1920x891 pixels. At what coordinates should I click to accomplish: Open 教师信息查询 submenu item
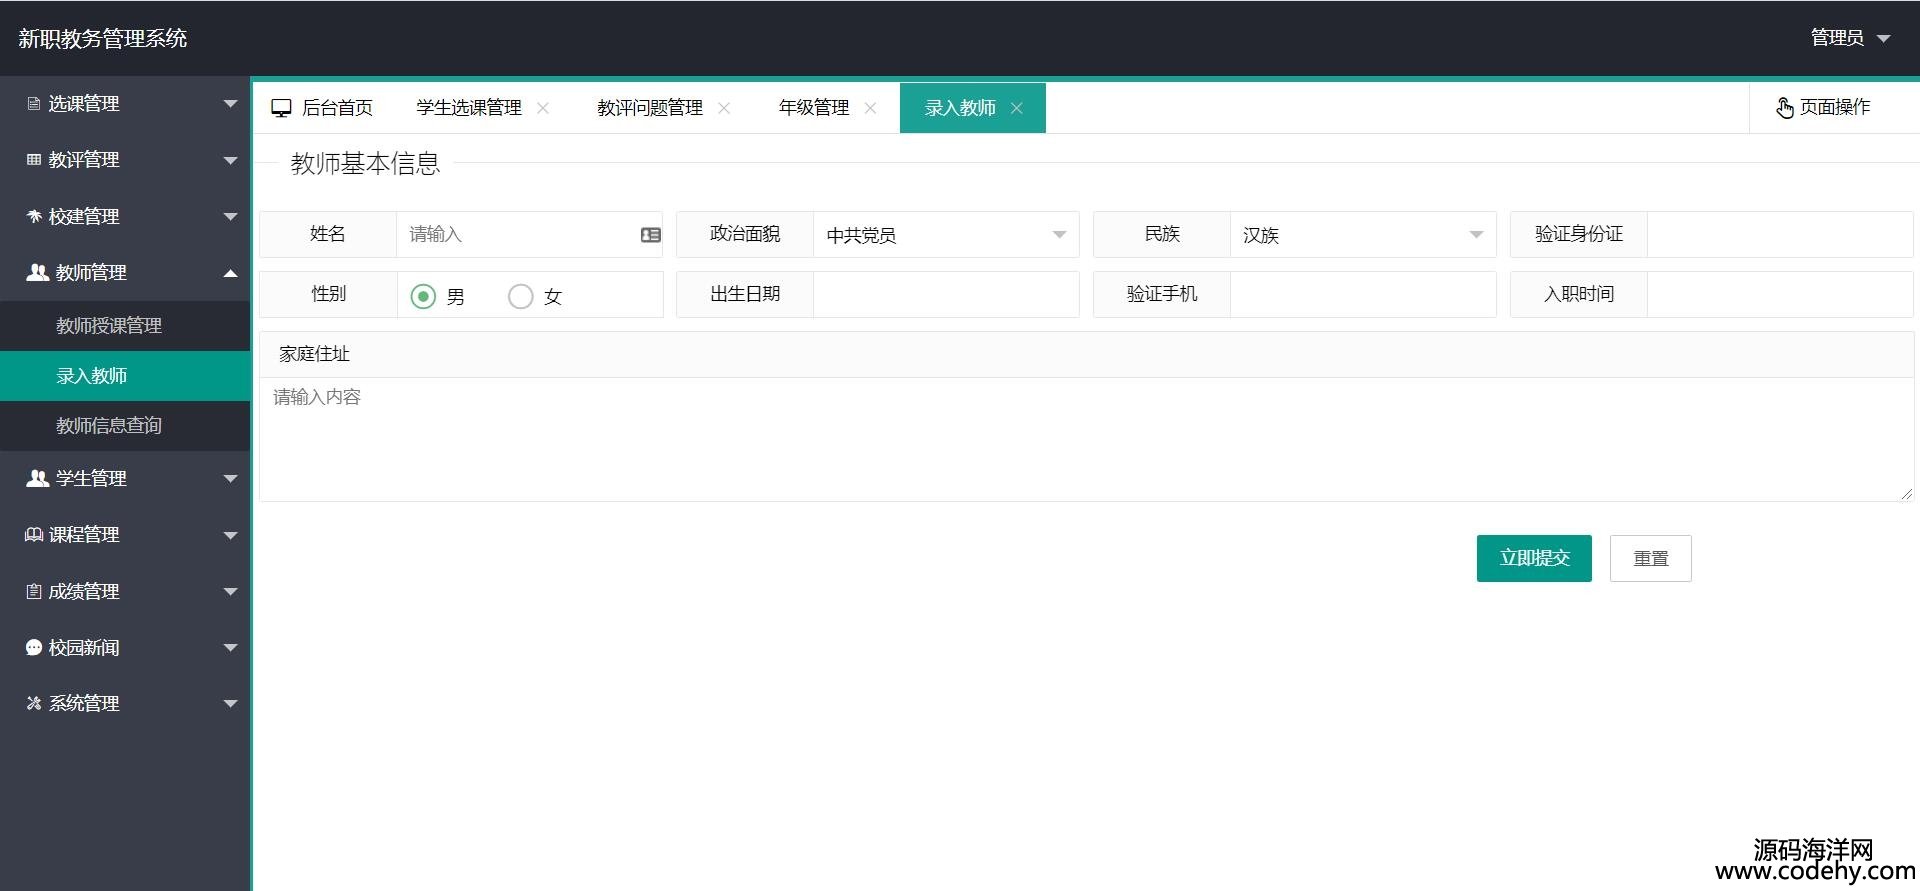pos(125,426)
